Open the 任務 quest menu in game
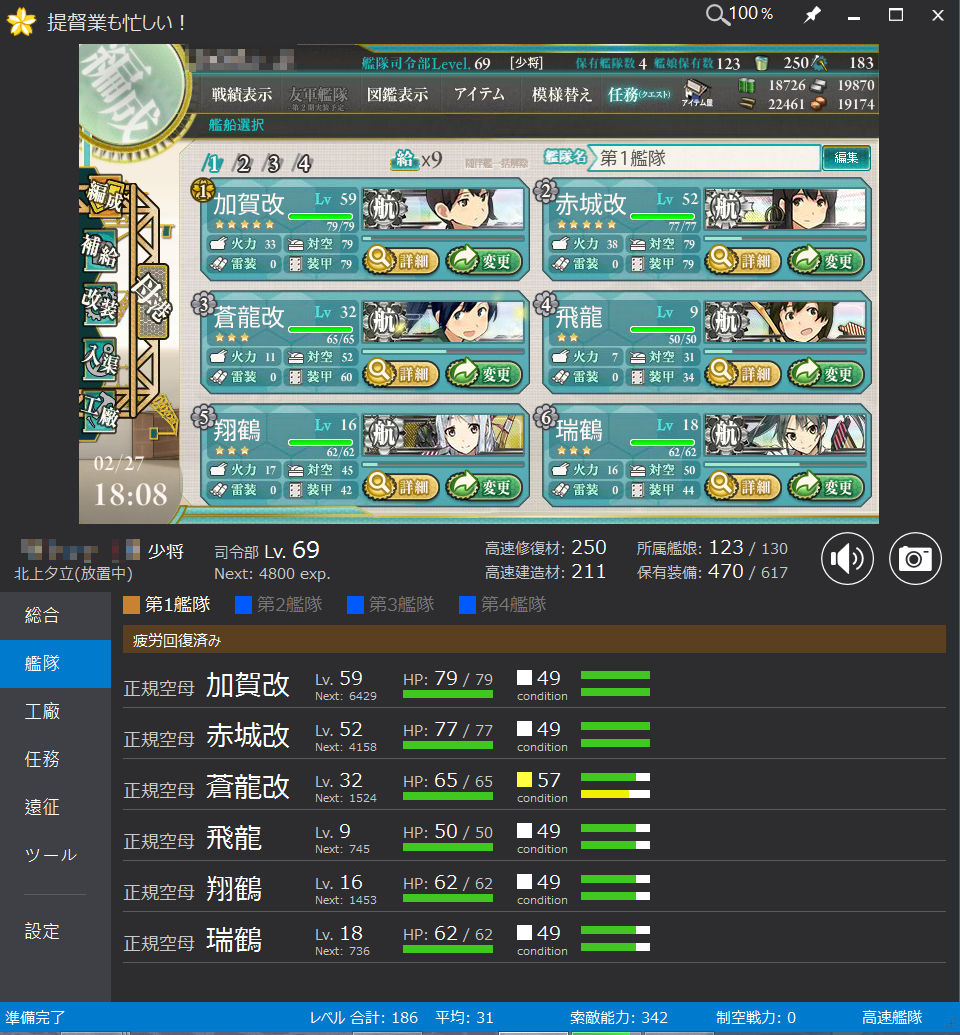 click(x=638, y=95)
